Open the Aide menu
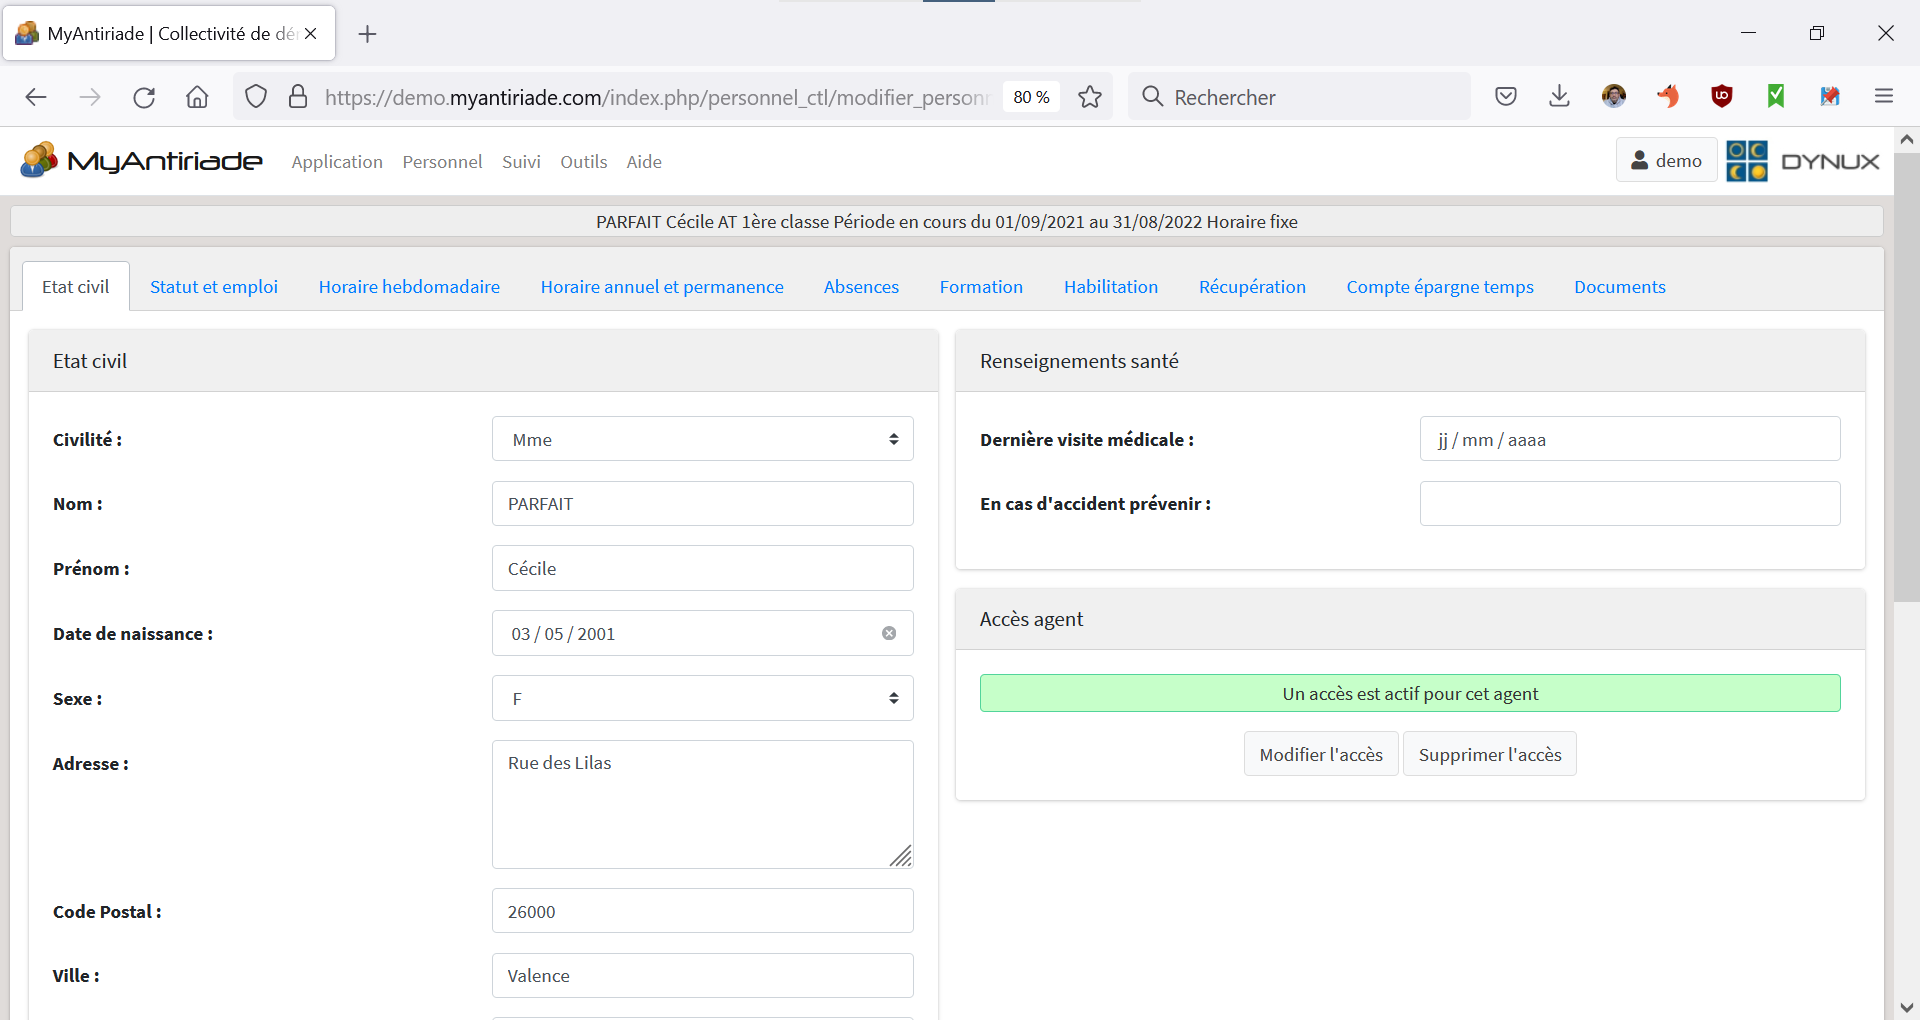The width and height of the screenshot is (1920, 1020). point(644,161)
